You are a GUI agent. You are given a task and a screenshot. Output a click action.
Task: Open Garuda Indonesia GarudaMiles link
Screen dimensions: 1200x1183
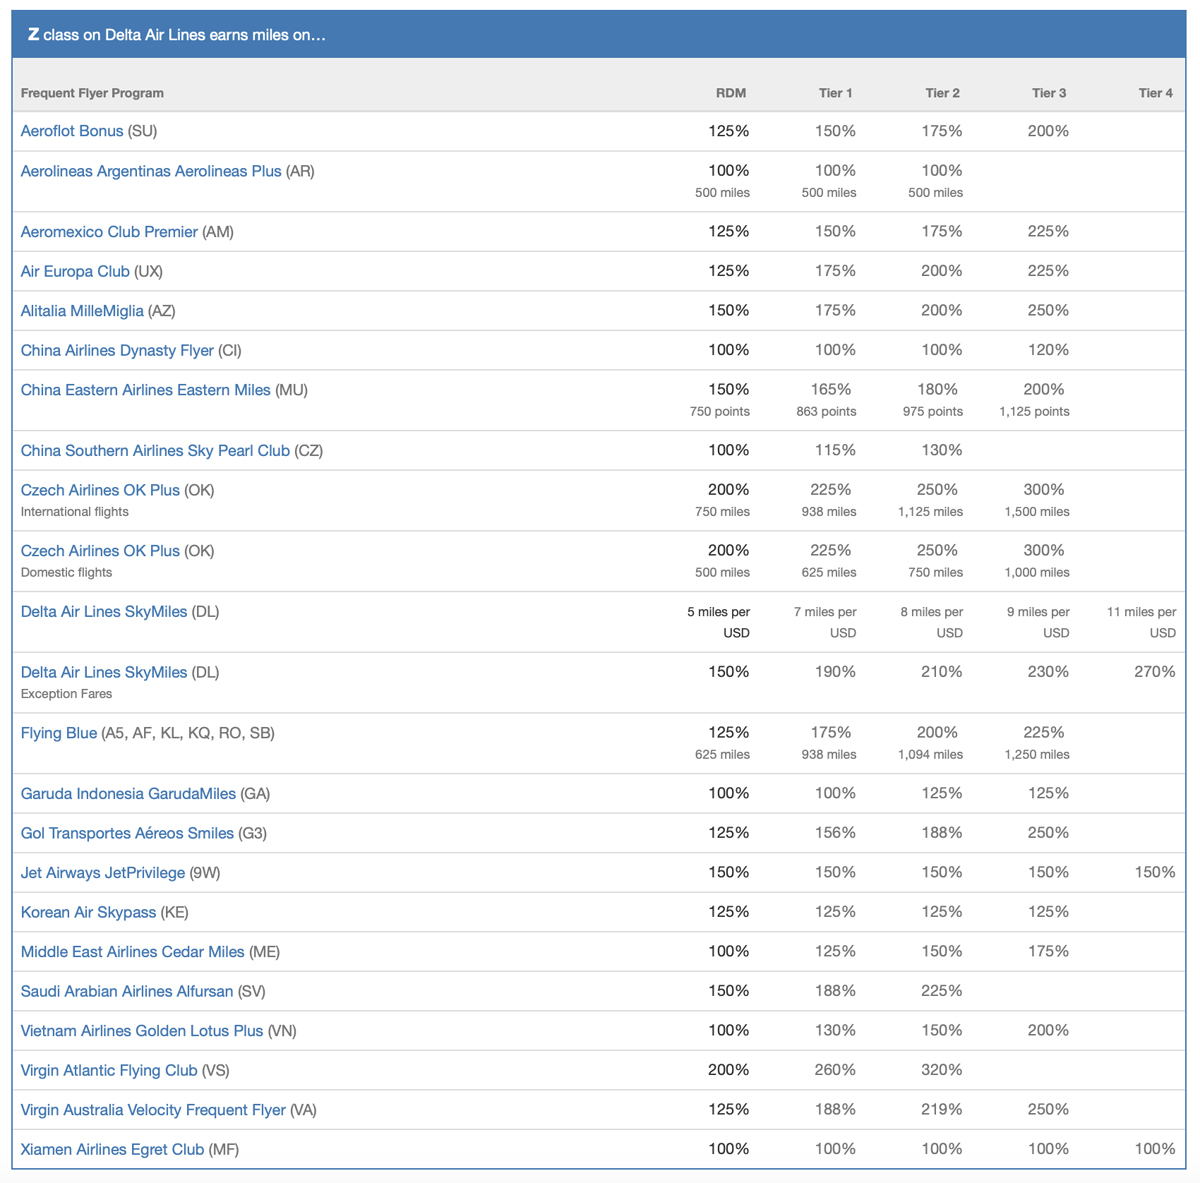coord(128,794)
